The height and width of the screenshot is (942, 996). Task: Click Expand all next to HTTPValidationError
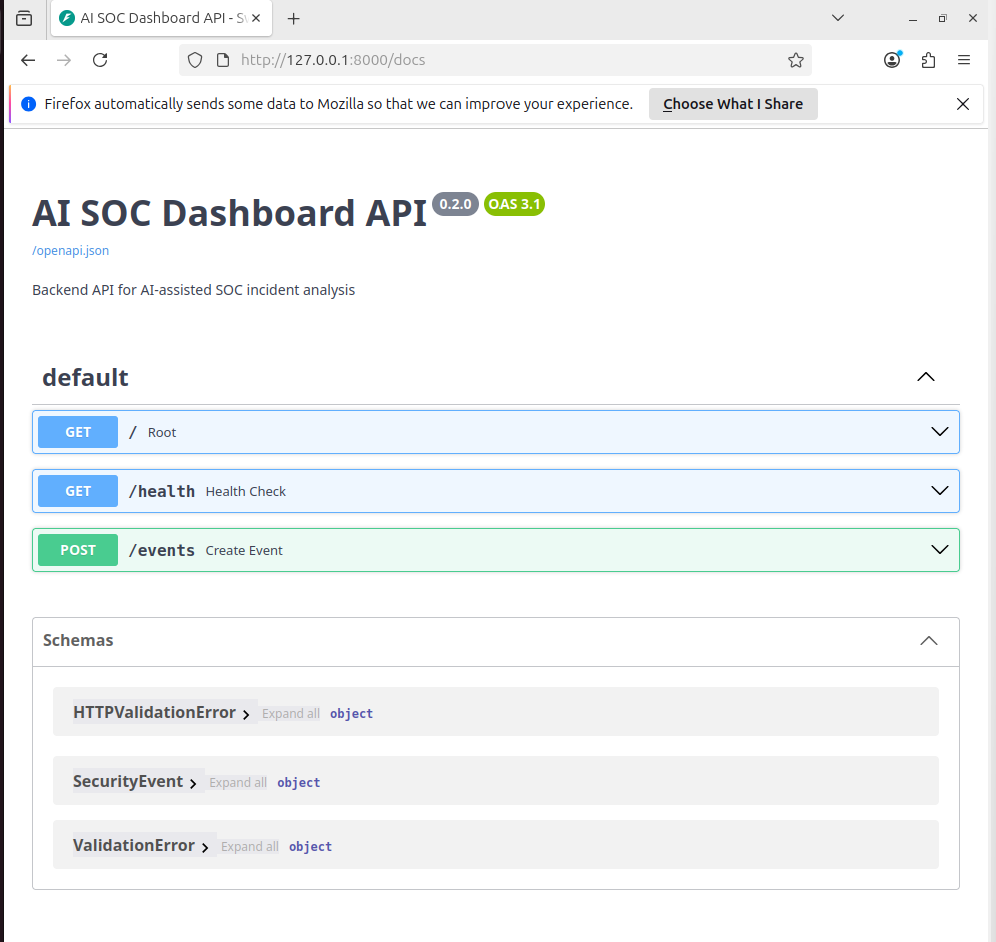click(x=291, y=713)
